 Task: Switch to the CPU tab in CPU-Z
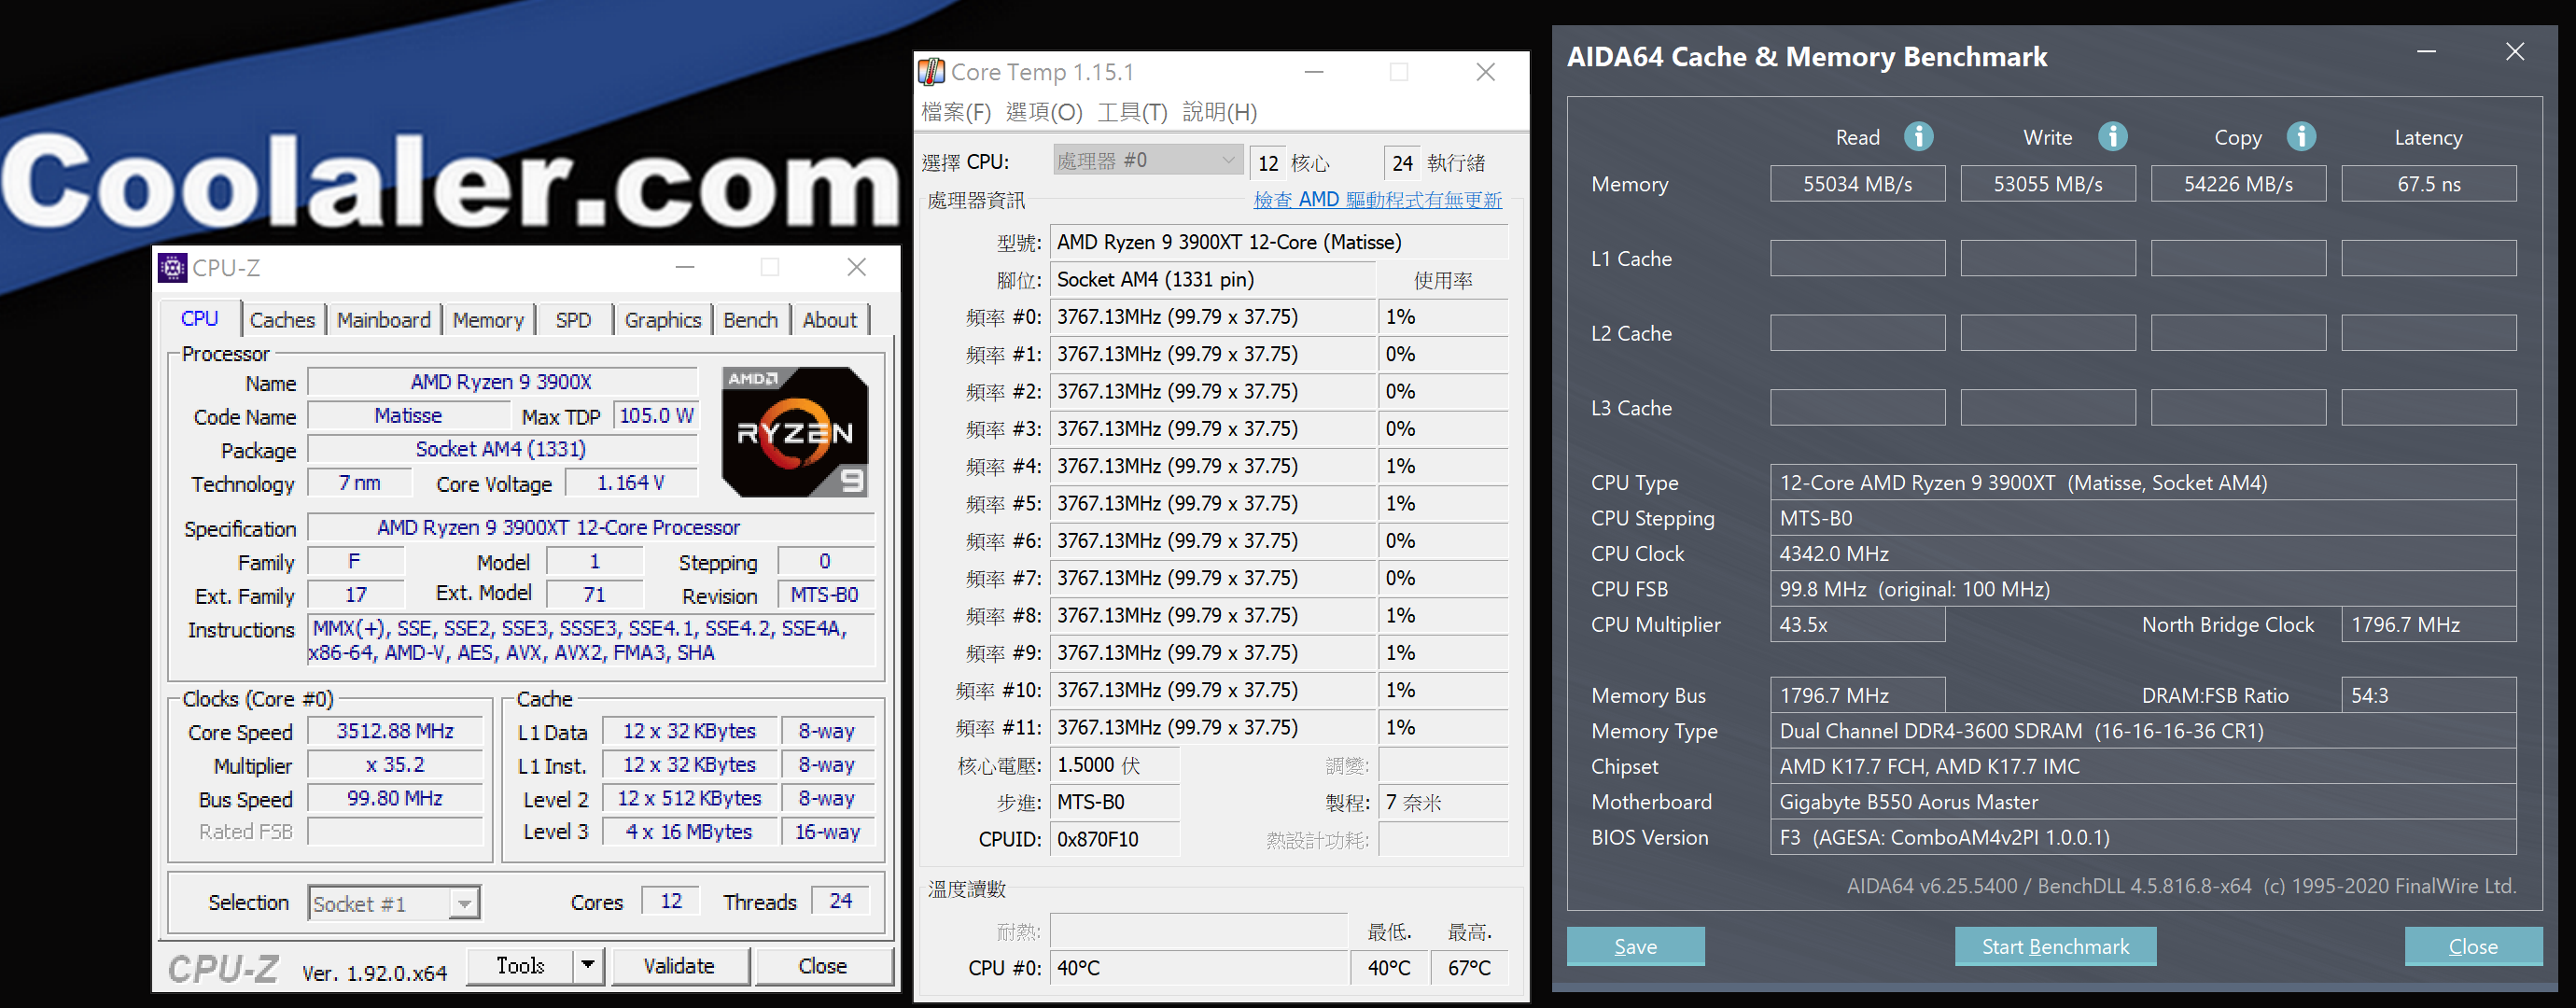click(x=199, y=319)
